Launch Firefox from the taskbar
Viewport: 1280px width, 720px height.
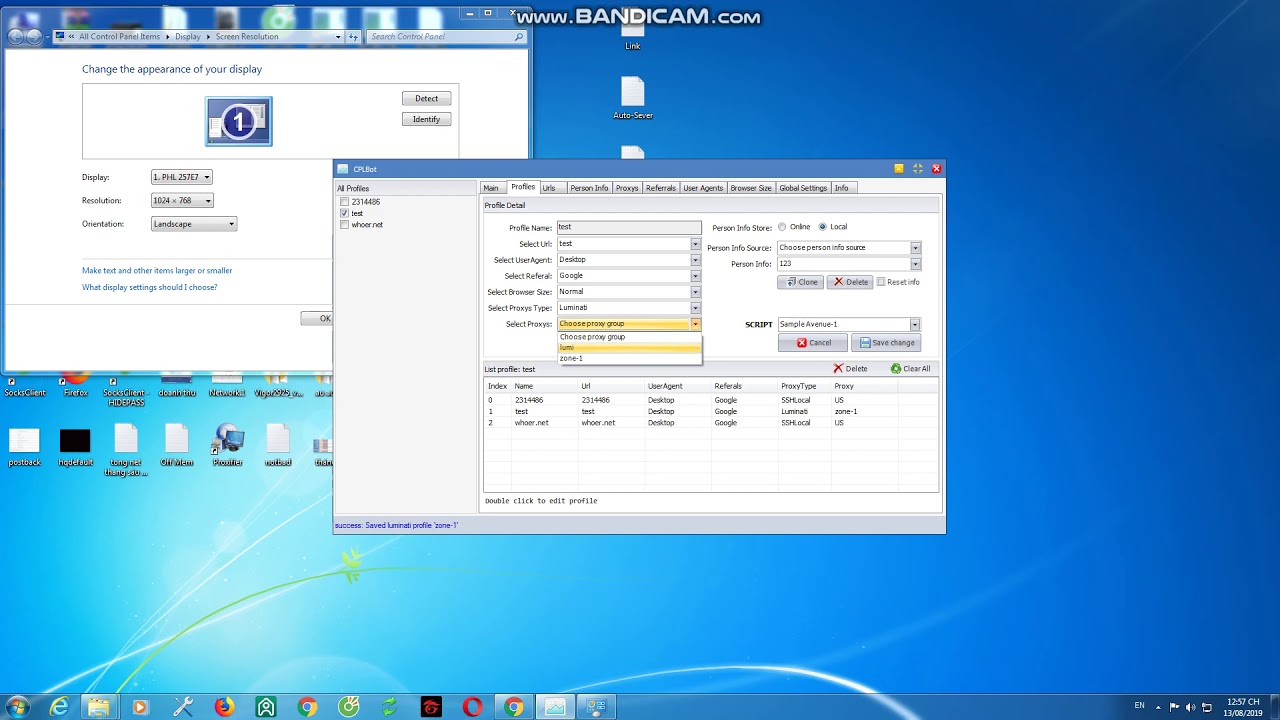(224, 707)
